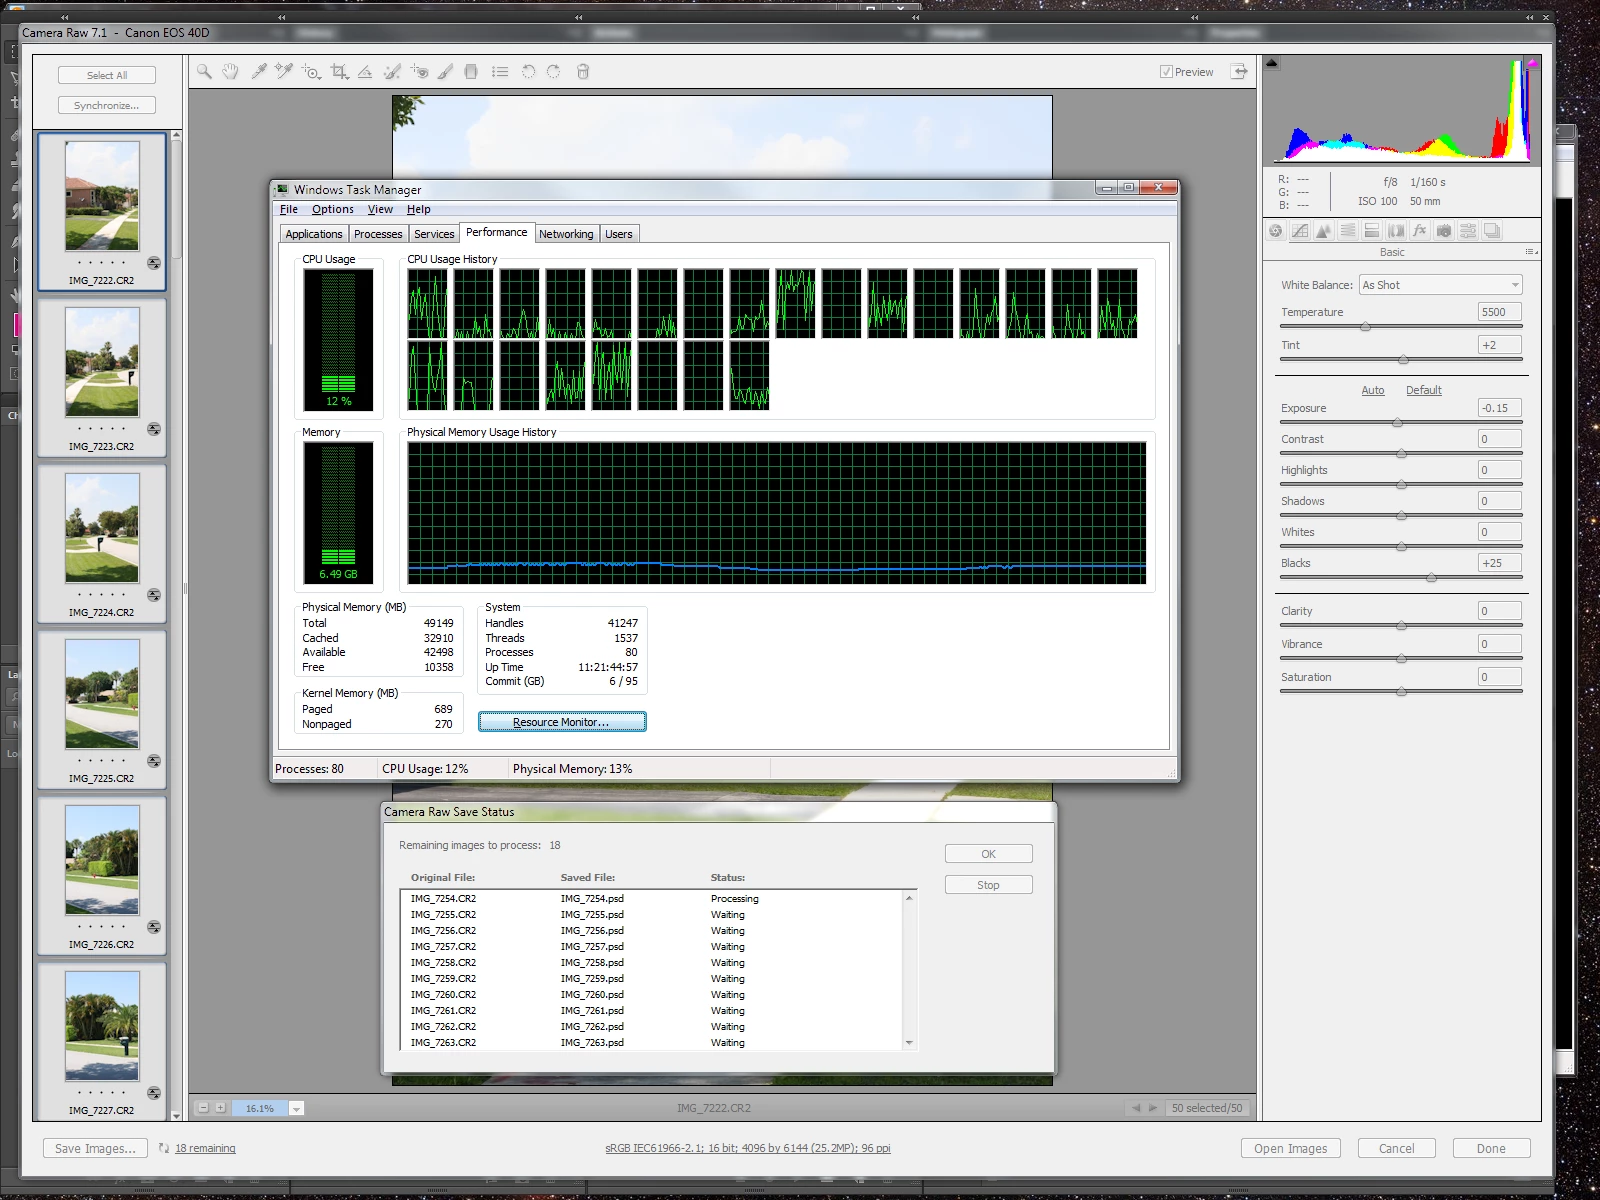Open Task Manager View menu
This screenshot has height=1200, width=1600.
(x=380, y=209)
